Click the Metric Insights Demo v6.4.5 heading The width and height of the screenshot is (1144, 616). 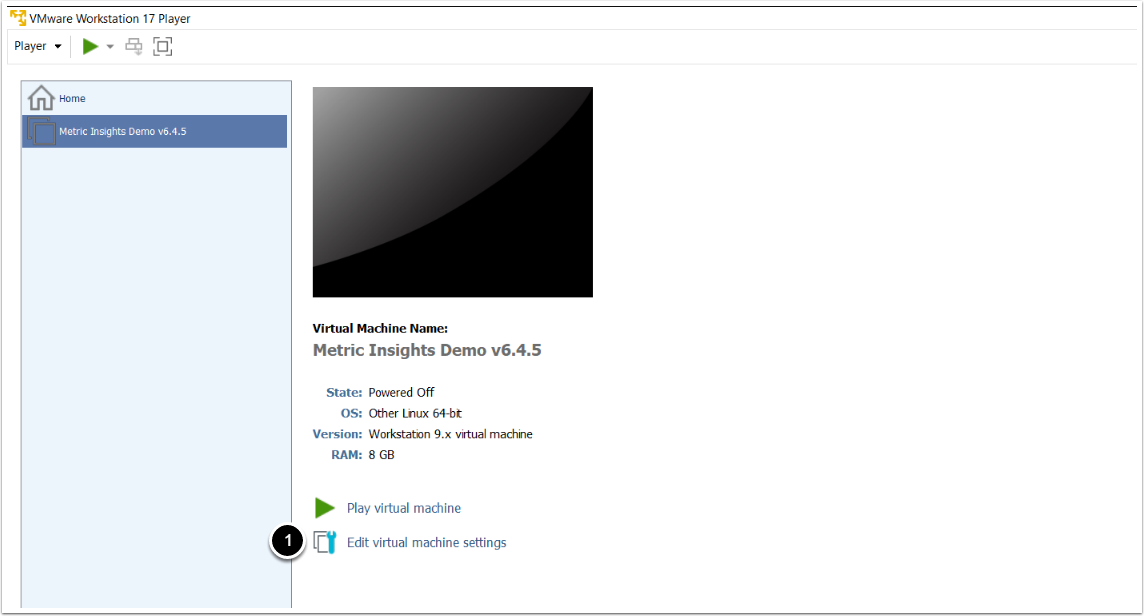(427, 350)
